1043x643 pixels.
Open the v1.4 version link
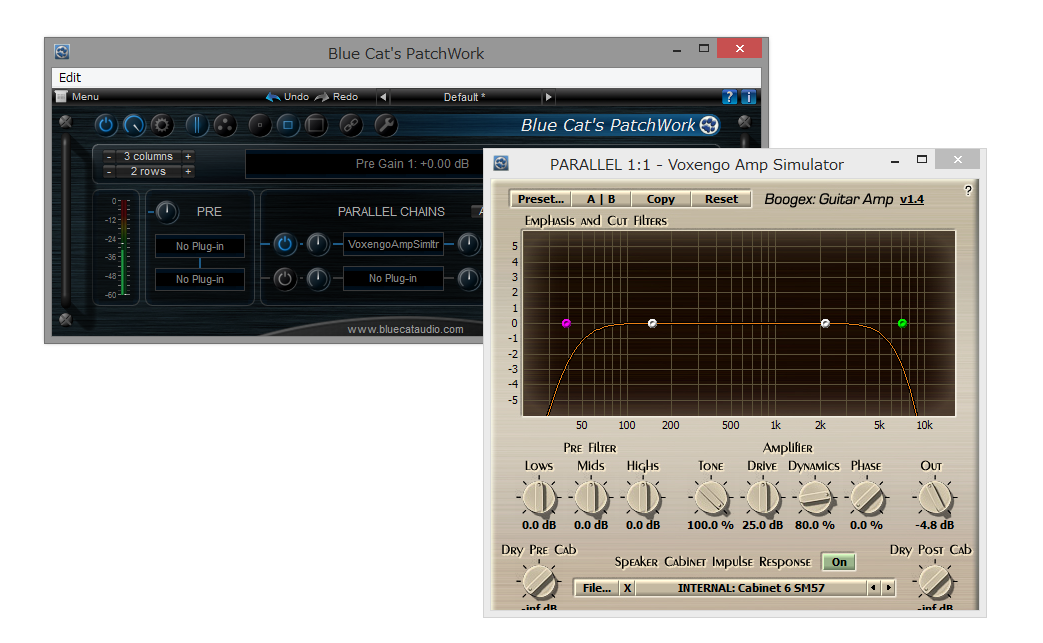911,199
